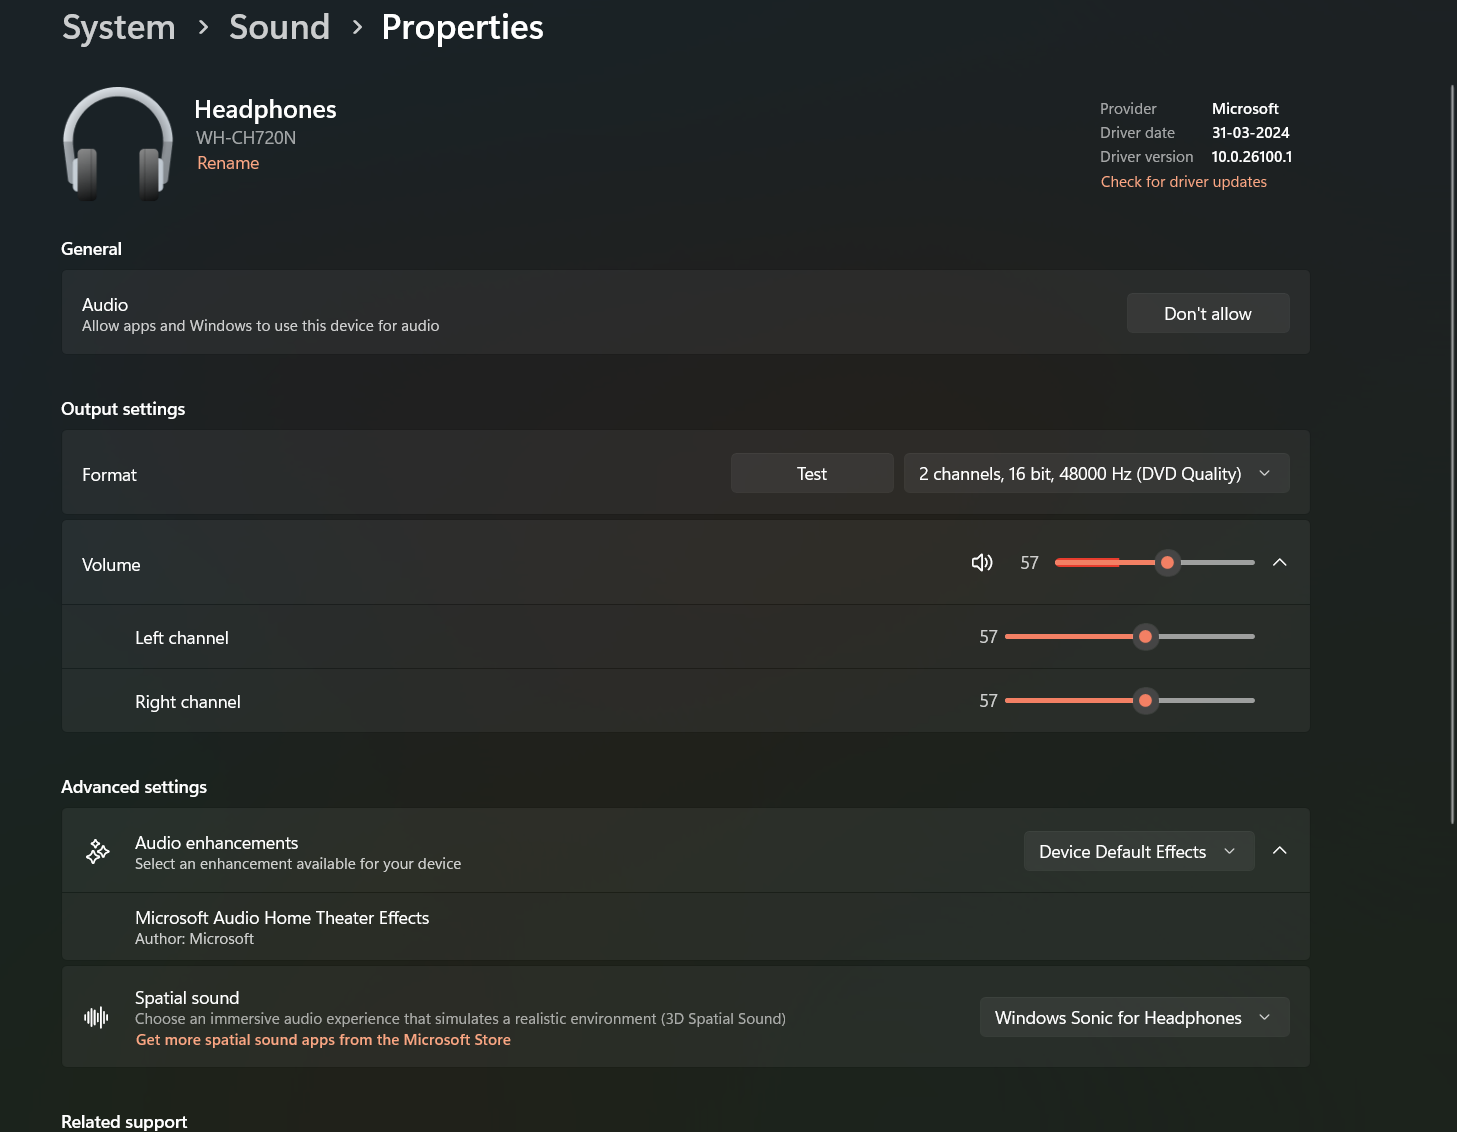Check for driver updates link

[1184, 182]
